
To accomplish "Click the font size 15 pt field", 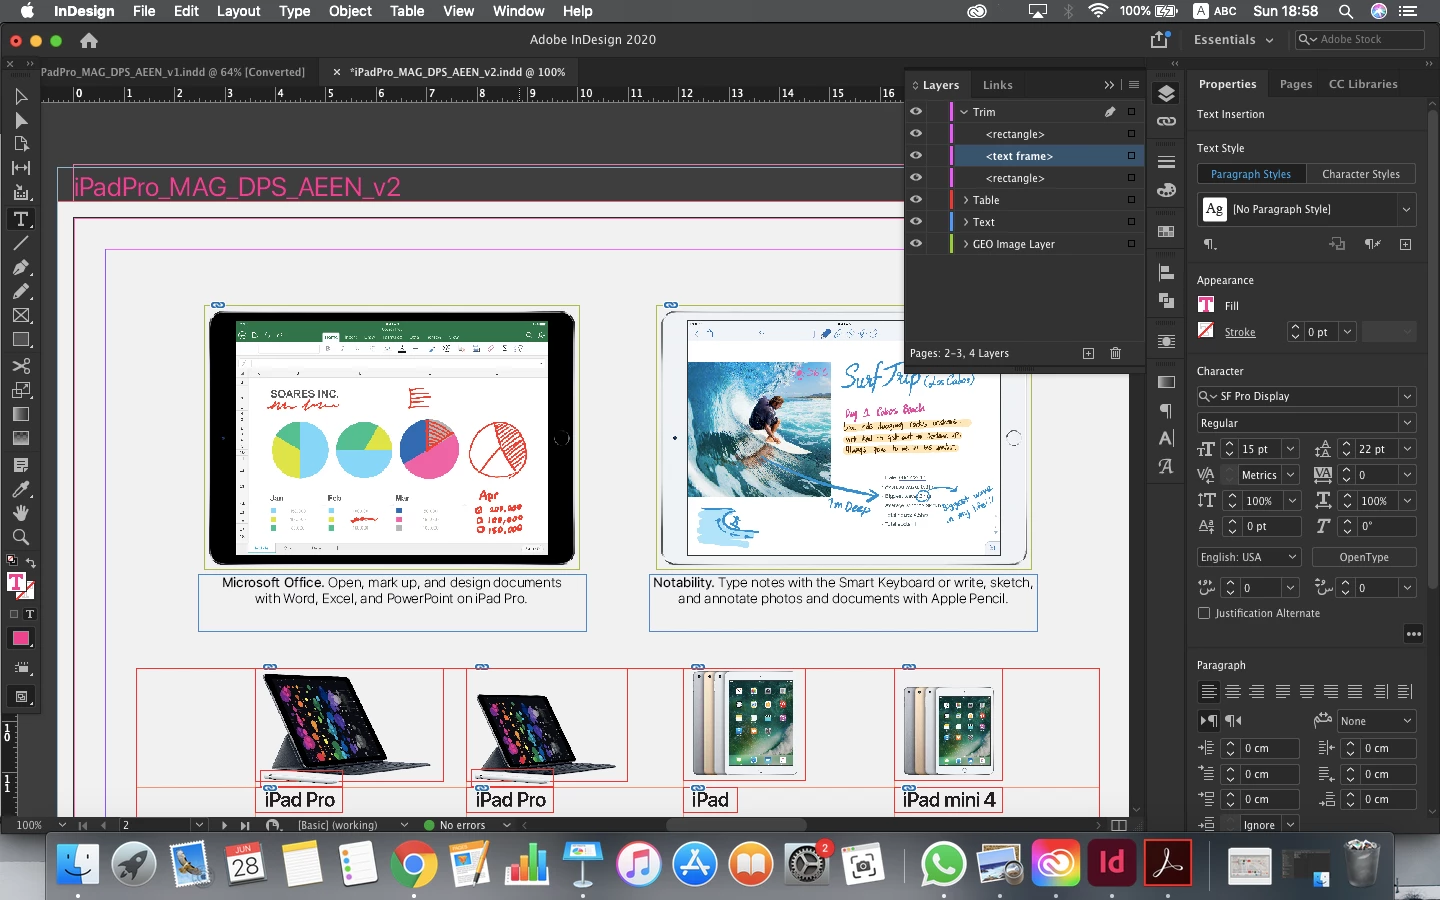I will coord(1259,449).
